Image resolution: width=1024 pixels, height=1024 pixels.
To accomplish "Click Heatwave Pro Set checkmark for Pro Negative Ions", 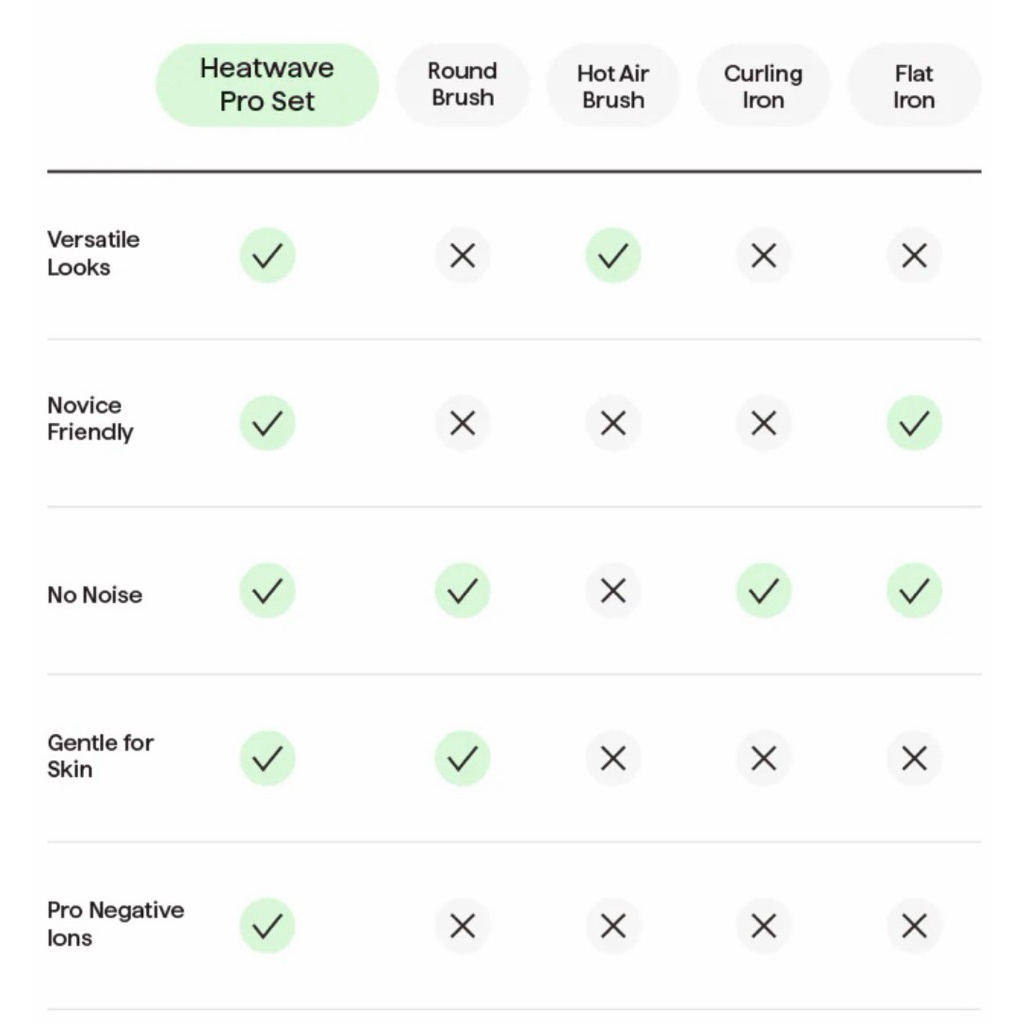I will click(267, 926).
